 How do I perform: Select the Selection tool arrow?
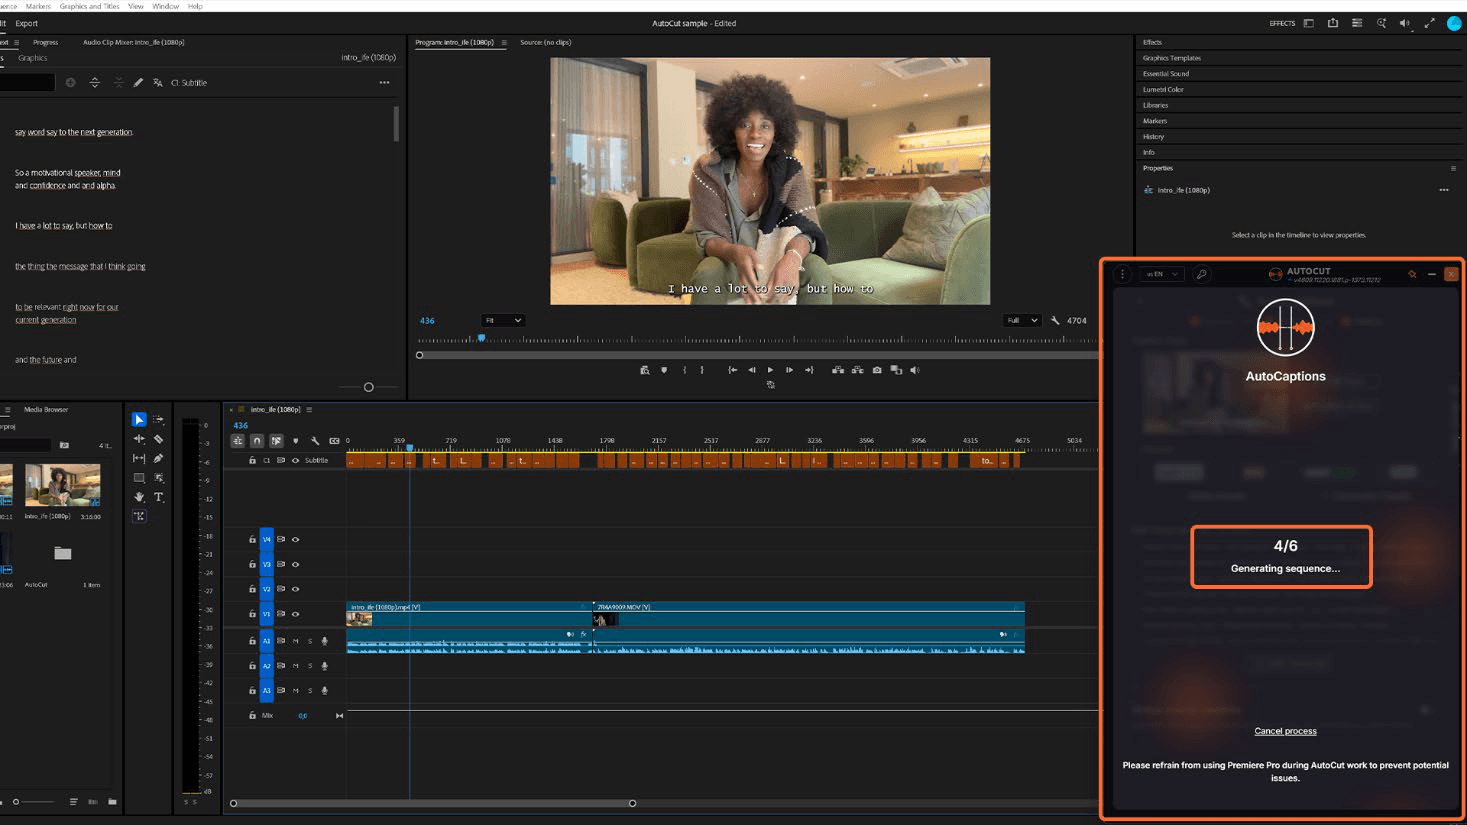(139, 420)
